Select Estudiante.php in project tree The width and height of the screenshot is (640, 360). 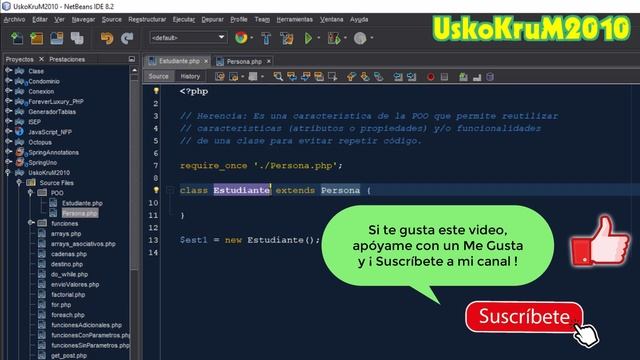[x=82, y=203]
